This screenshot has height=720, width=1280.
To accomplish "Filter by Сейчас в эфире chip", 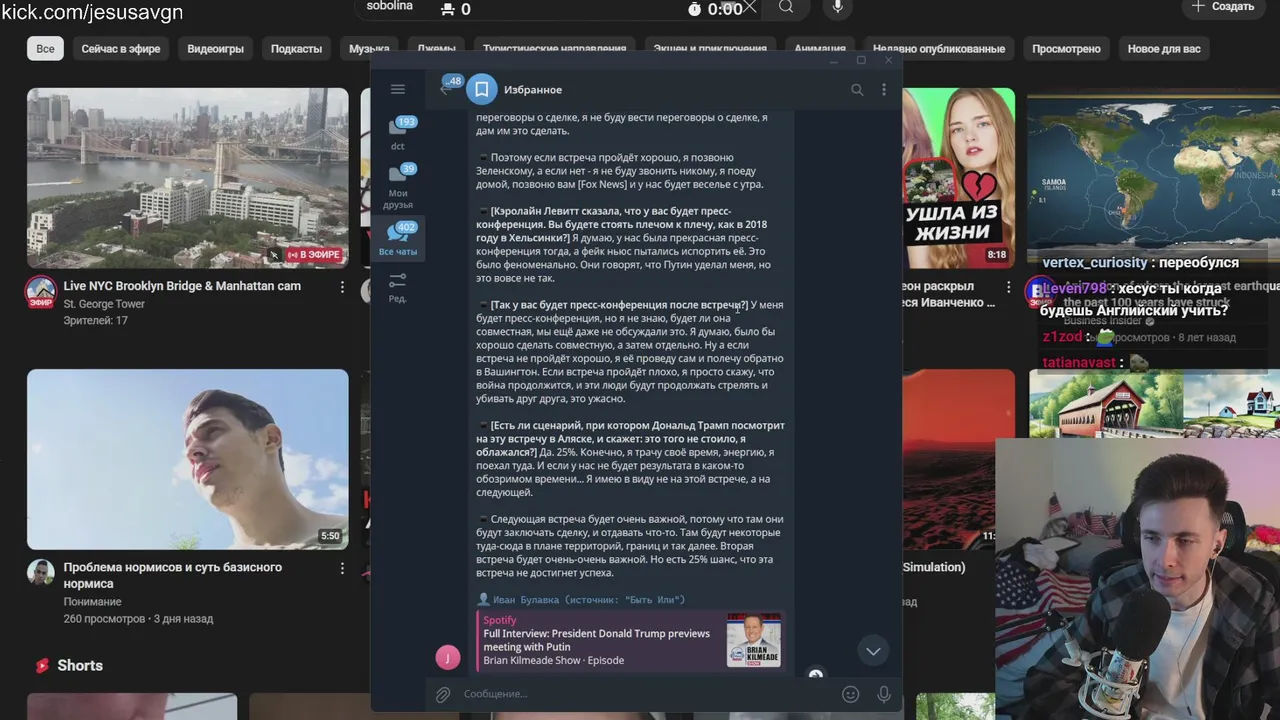I will click(121, 49).
